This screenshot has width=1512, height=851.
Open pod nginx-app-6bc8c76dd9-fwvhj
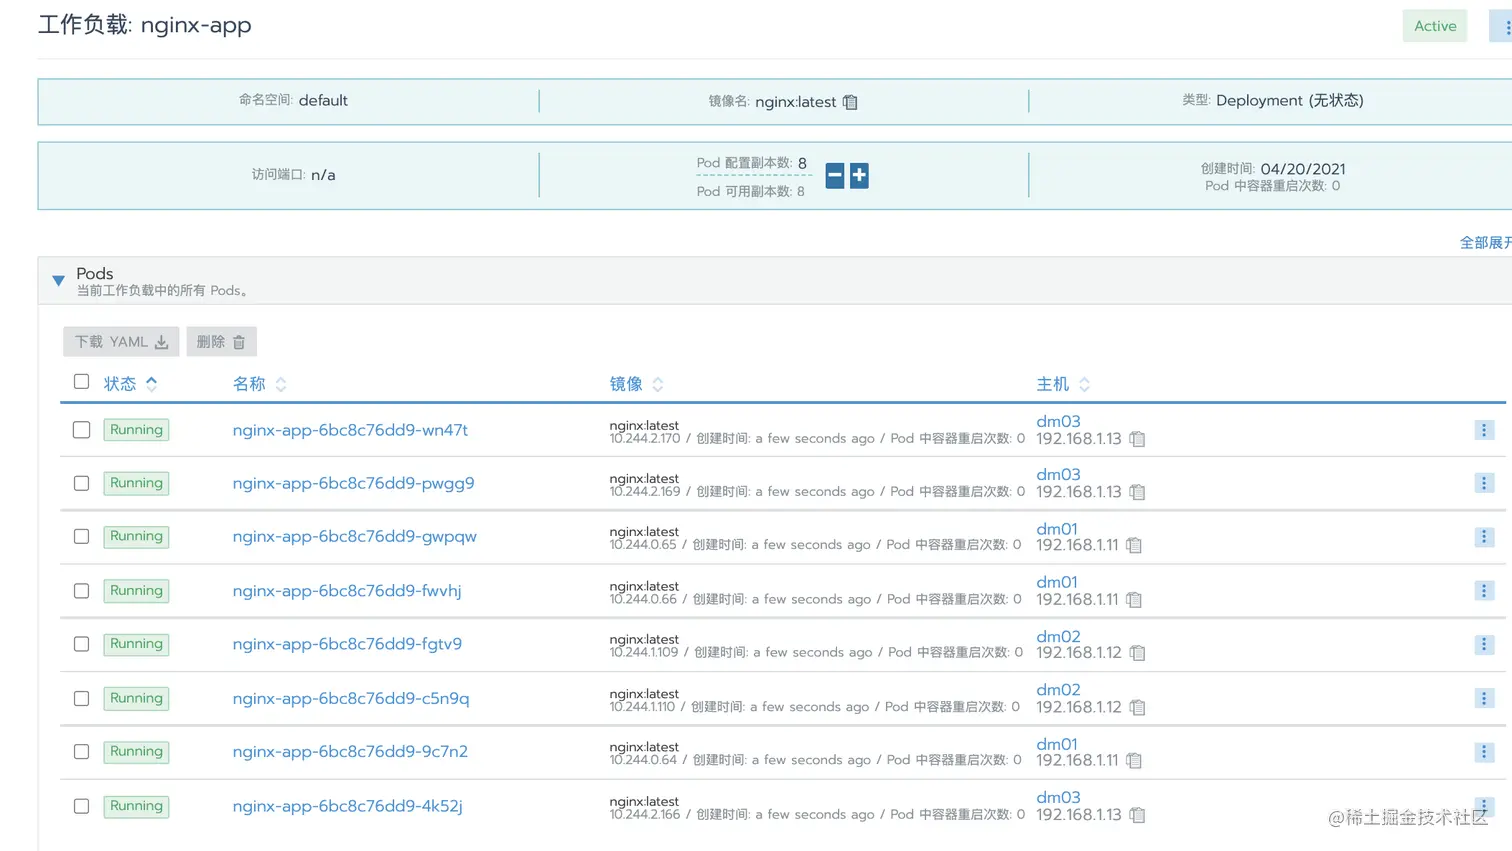click(x=347, y=591)
